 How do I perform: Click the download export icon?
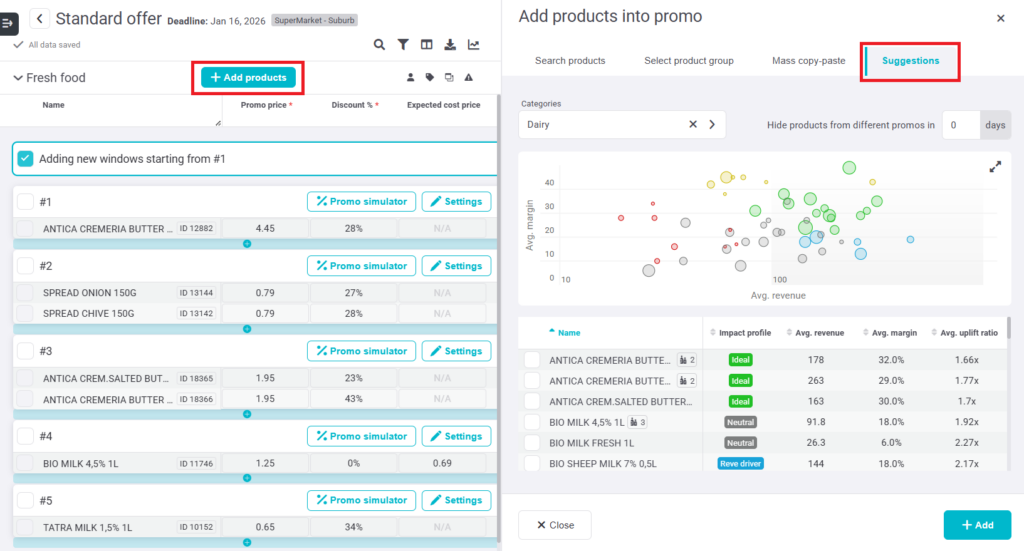tap(450, 45)
